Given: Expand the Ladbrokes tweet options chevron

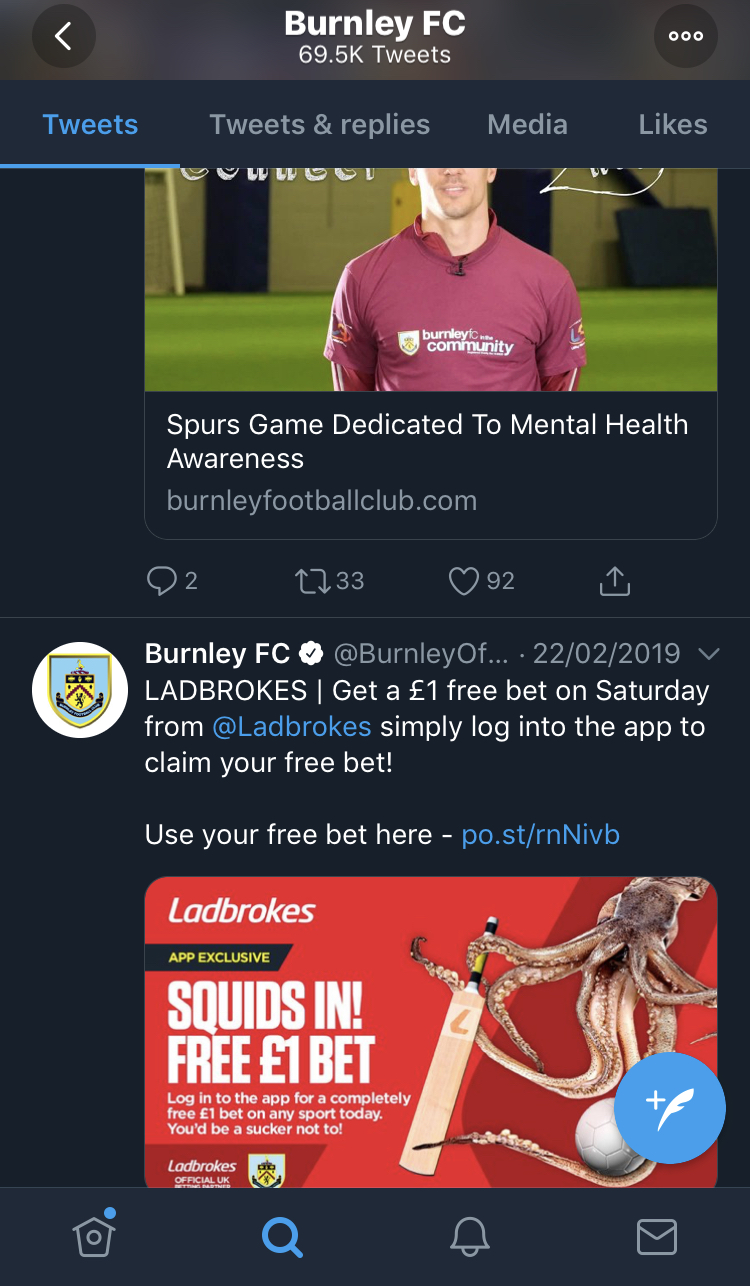Looking at the screenshot, I should tap(708, 654).
